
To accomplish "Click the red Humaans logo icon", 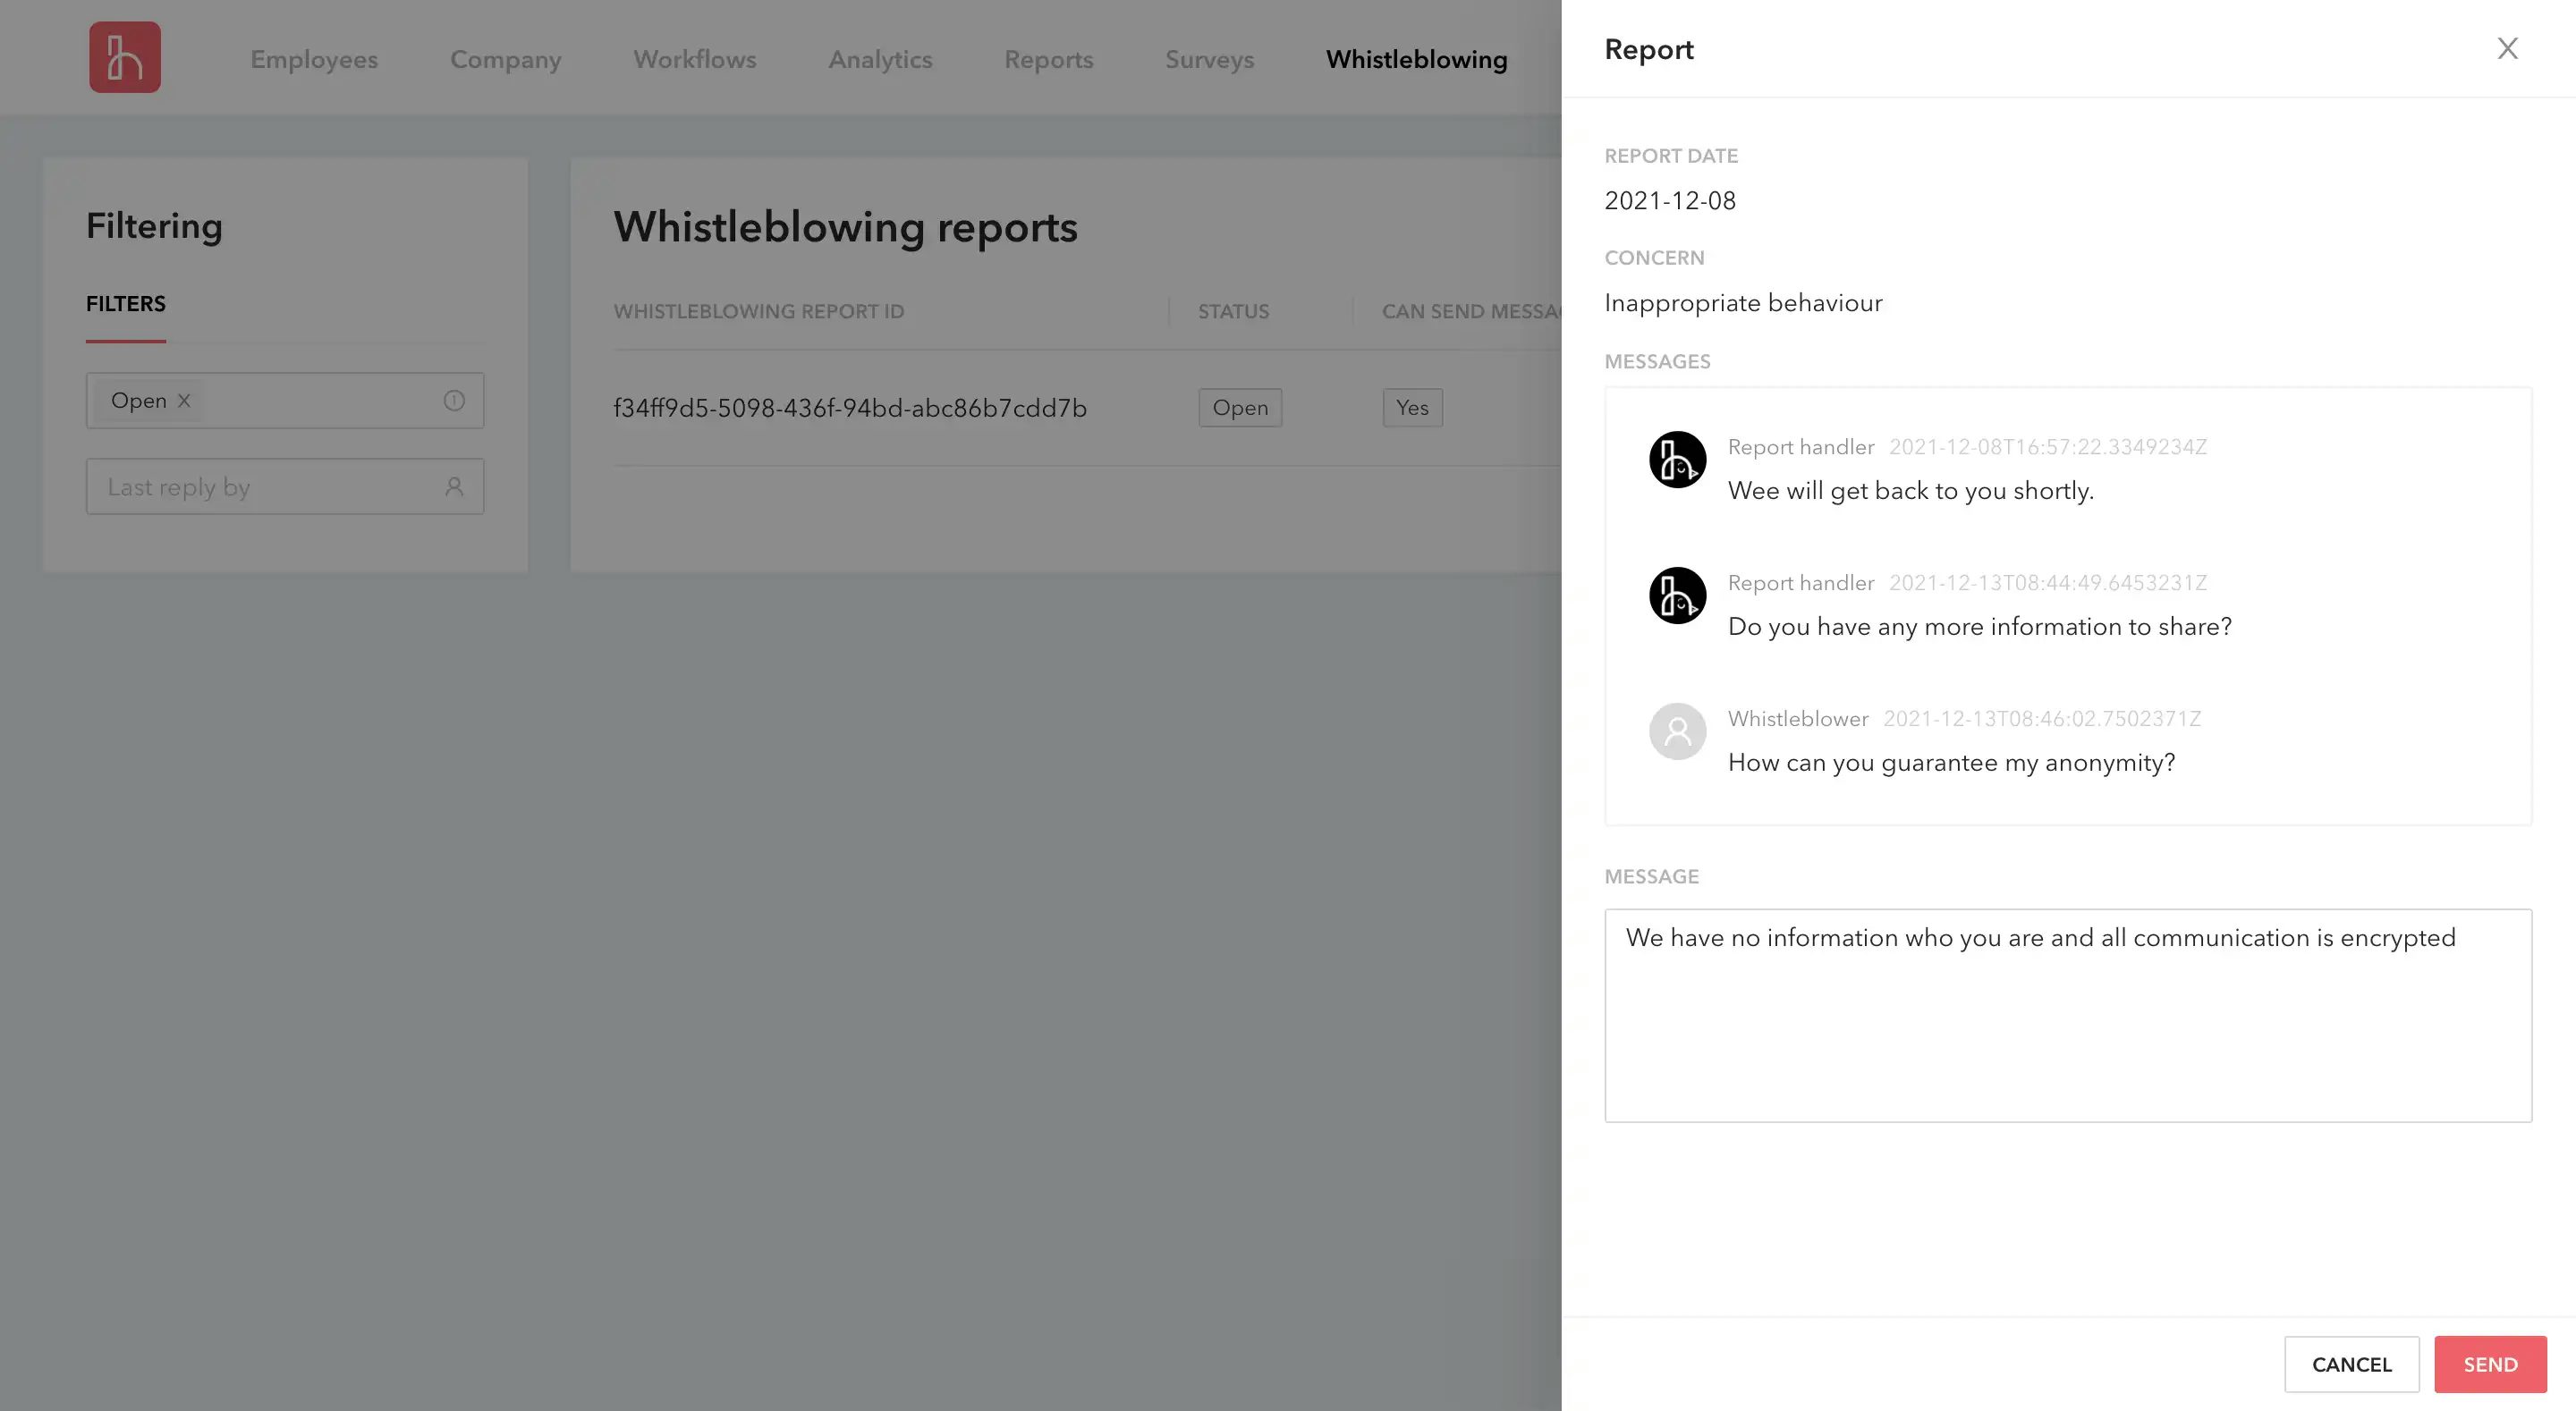I will pyautogui.click(x=124, y=57).
